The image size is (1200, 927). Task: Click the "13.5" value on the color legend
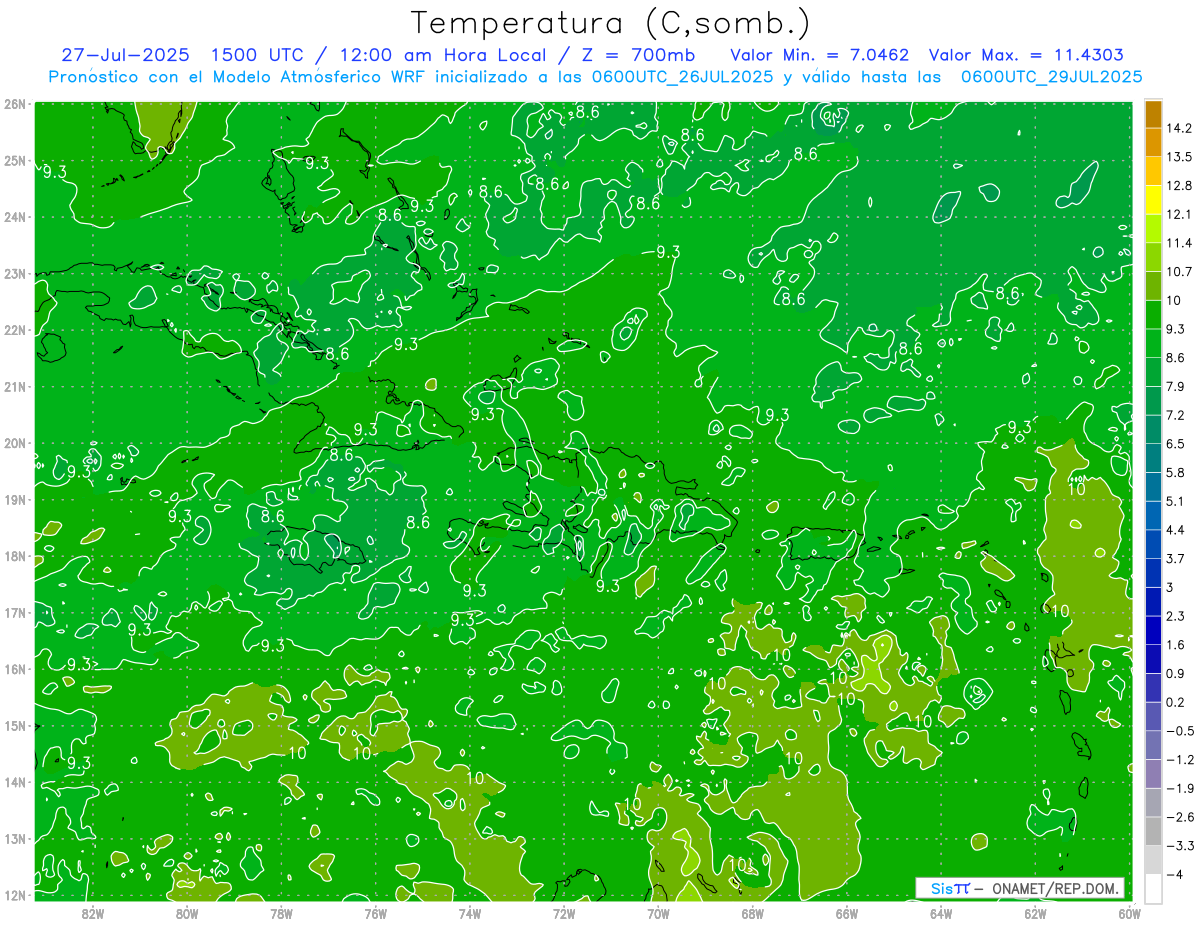[1179, 157]
